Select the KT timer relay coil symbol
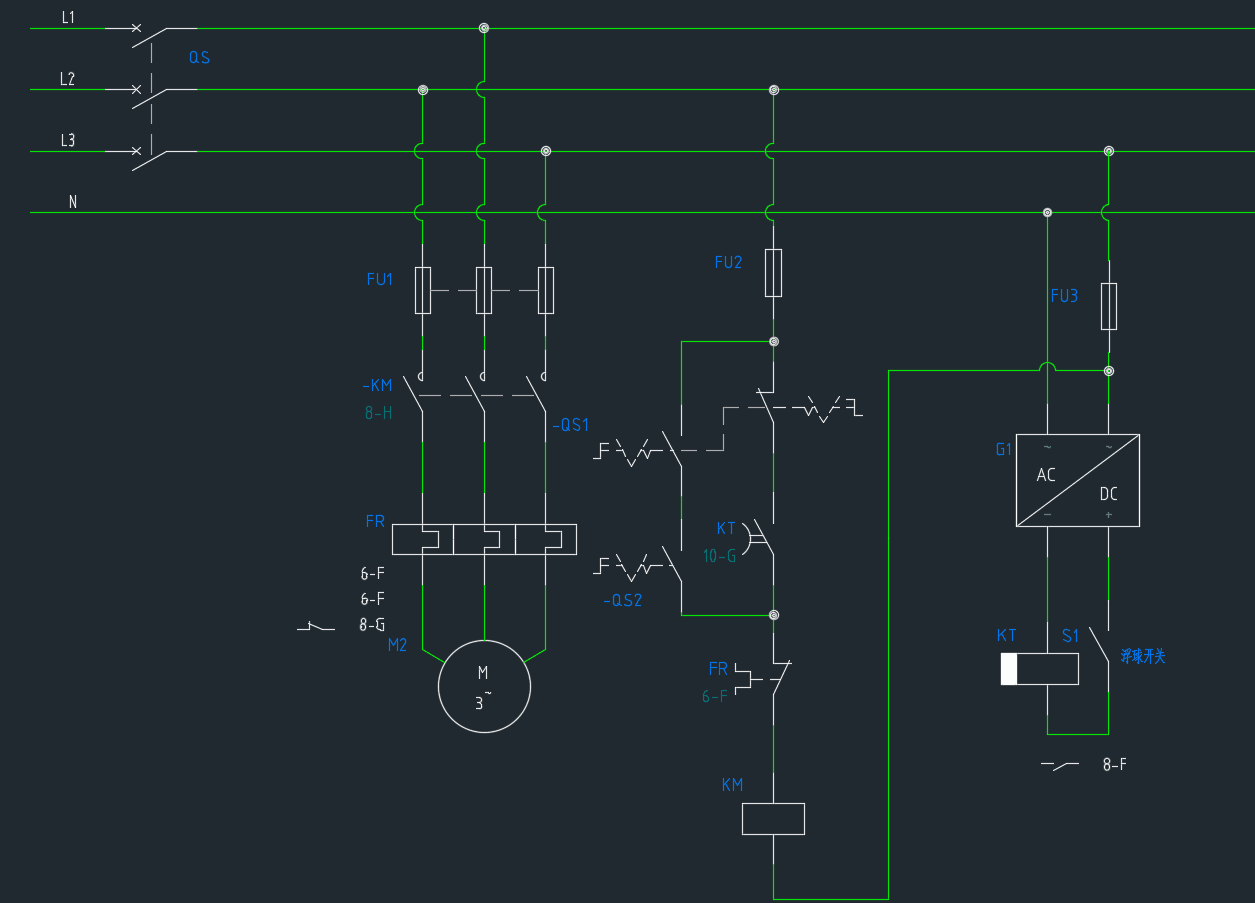Viewport: 1255px width, 903px height. (x=1040, y=669)
